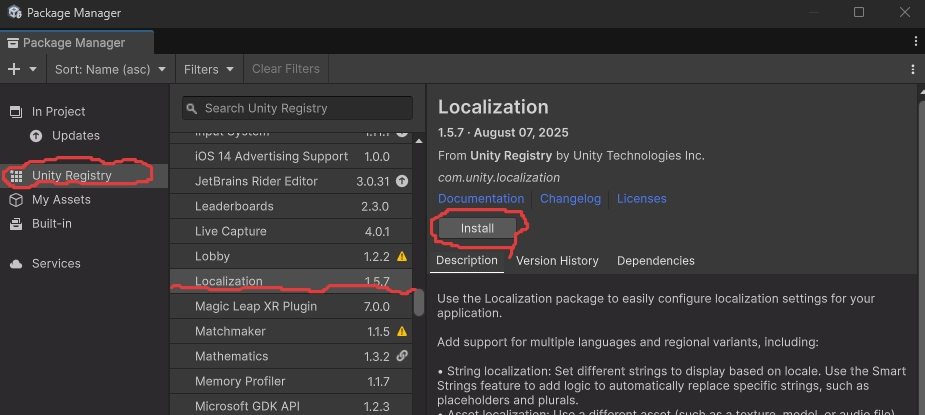This screenshot has width=925, height=415.
Task: Select In Project in the sidebar
Action: (84, 112)
